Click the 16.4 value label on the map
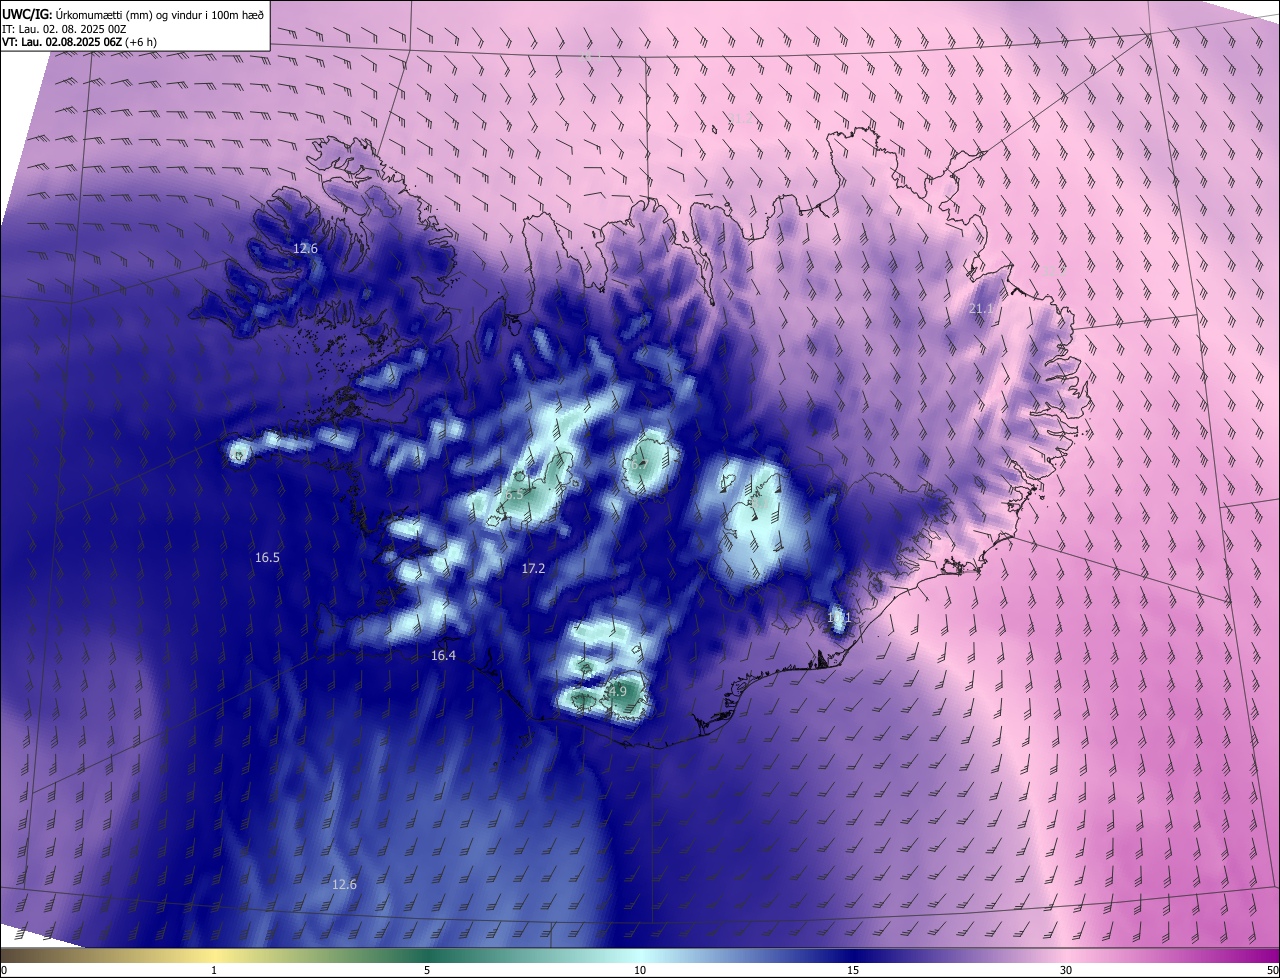 tap(443, 656)
